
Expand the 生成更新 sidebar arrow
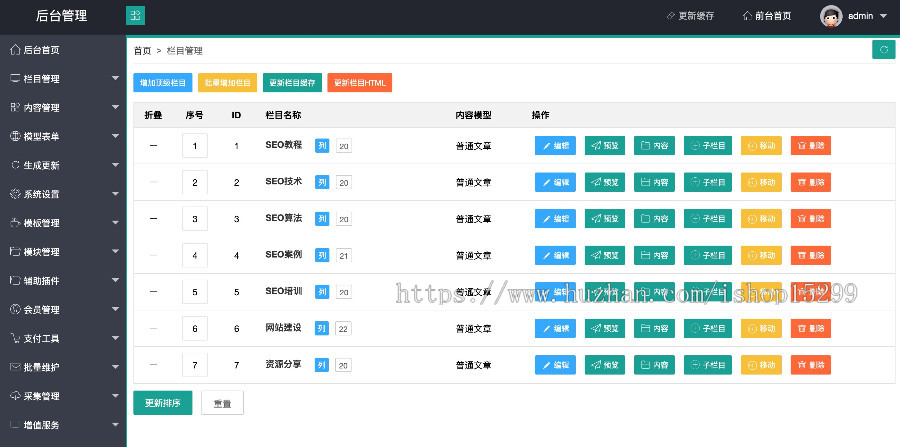115,165
